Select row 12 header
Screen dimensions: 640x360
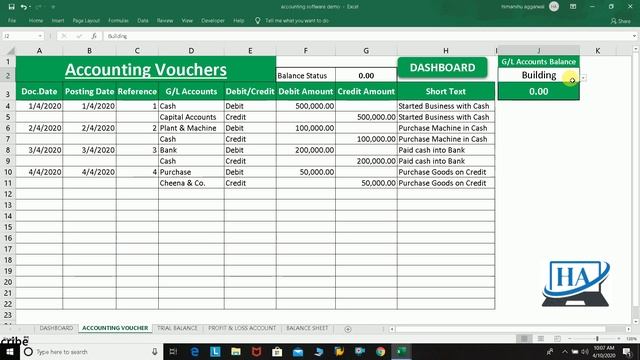8,194
